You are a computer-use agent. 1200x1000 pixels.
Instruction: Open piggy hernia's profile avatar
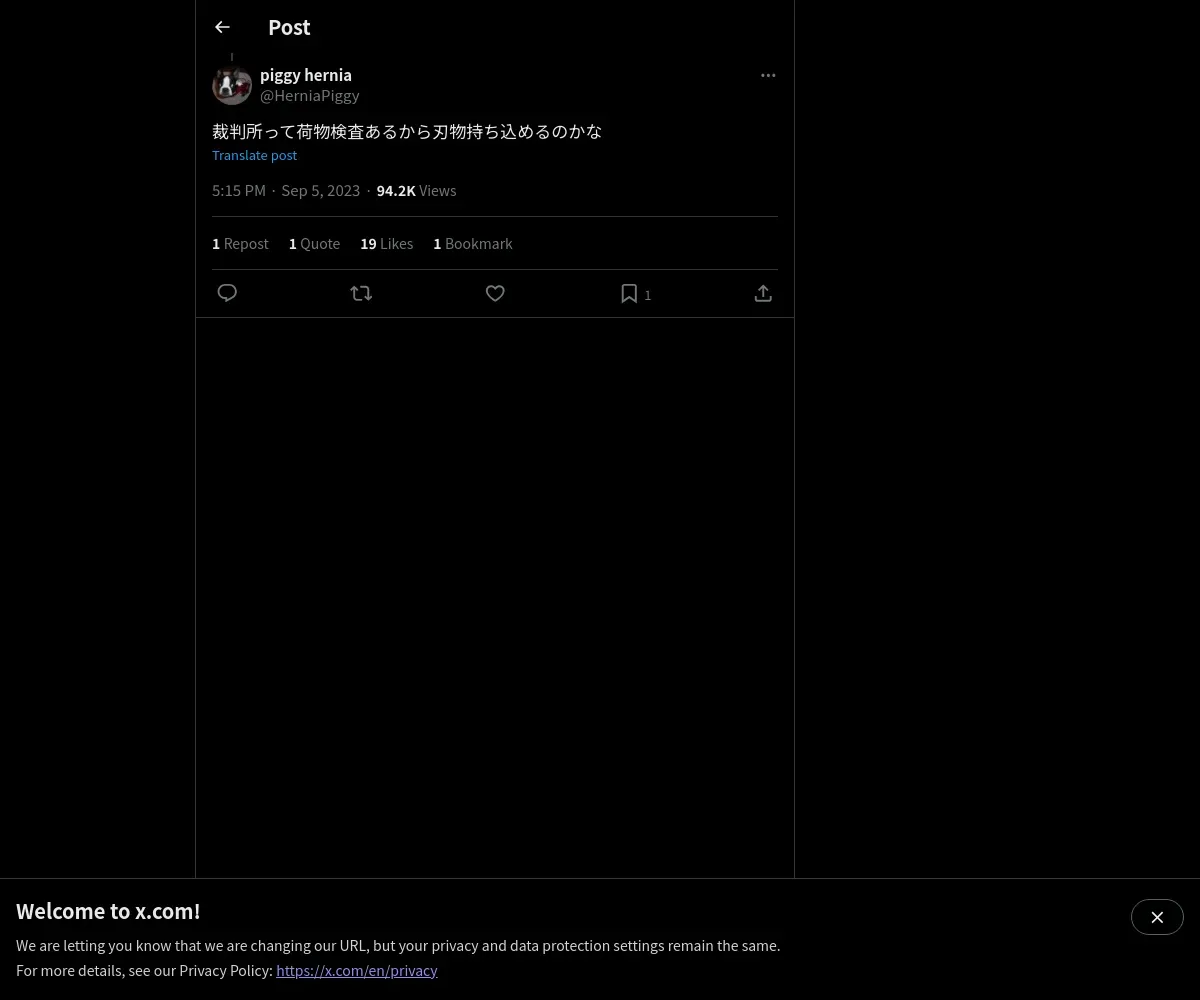(x=232, y=85)
